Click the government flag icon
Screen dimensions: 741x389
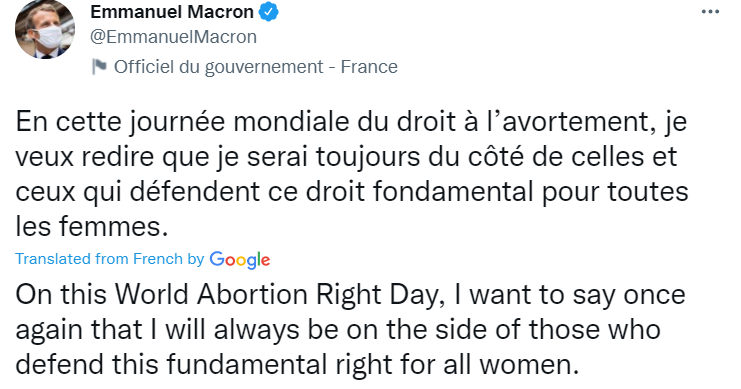click(x=99, y=67)
